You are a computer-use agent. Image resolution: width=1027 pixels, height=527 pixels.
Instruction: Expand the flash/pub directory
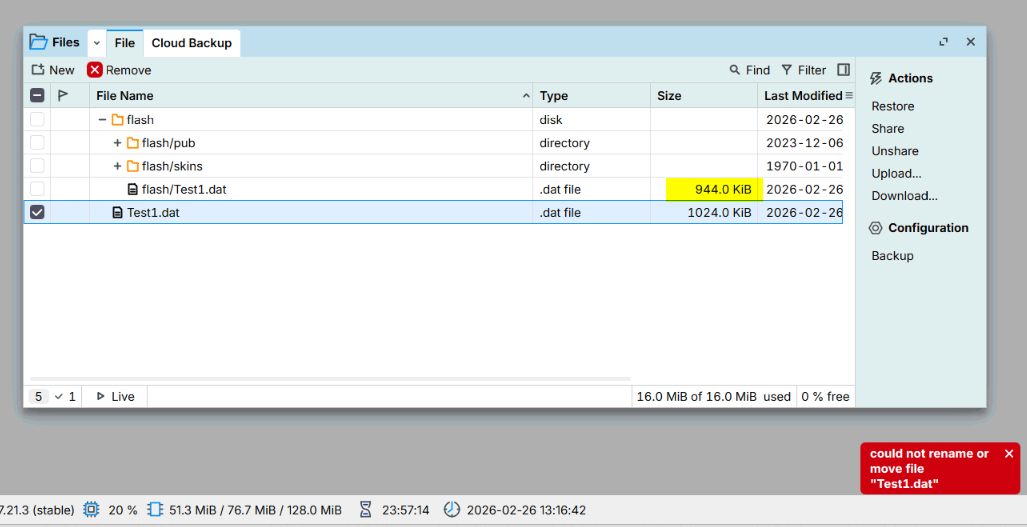pyautogui.click(x=118, y=143)
